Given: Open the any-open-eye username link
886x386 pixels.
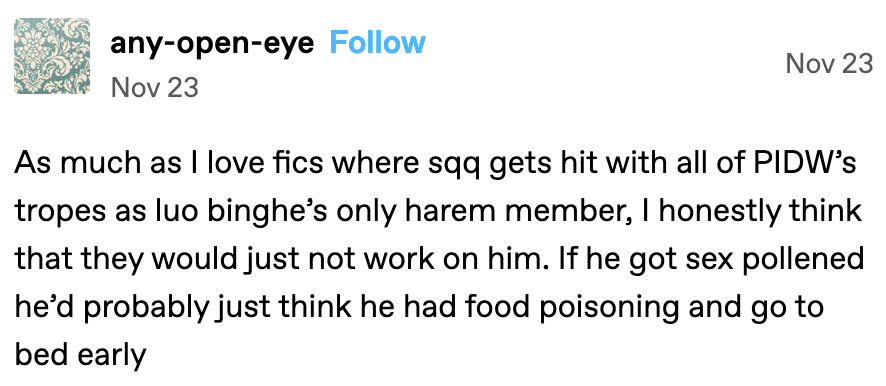Looking at the screenshot, I should coord(212,44).
